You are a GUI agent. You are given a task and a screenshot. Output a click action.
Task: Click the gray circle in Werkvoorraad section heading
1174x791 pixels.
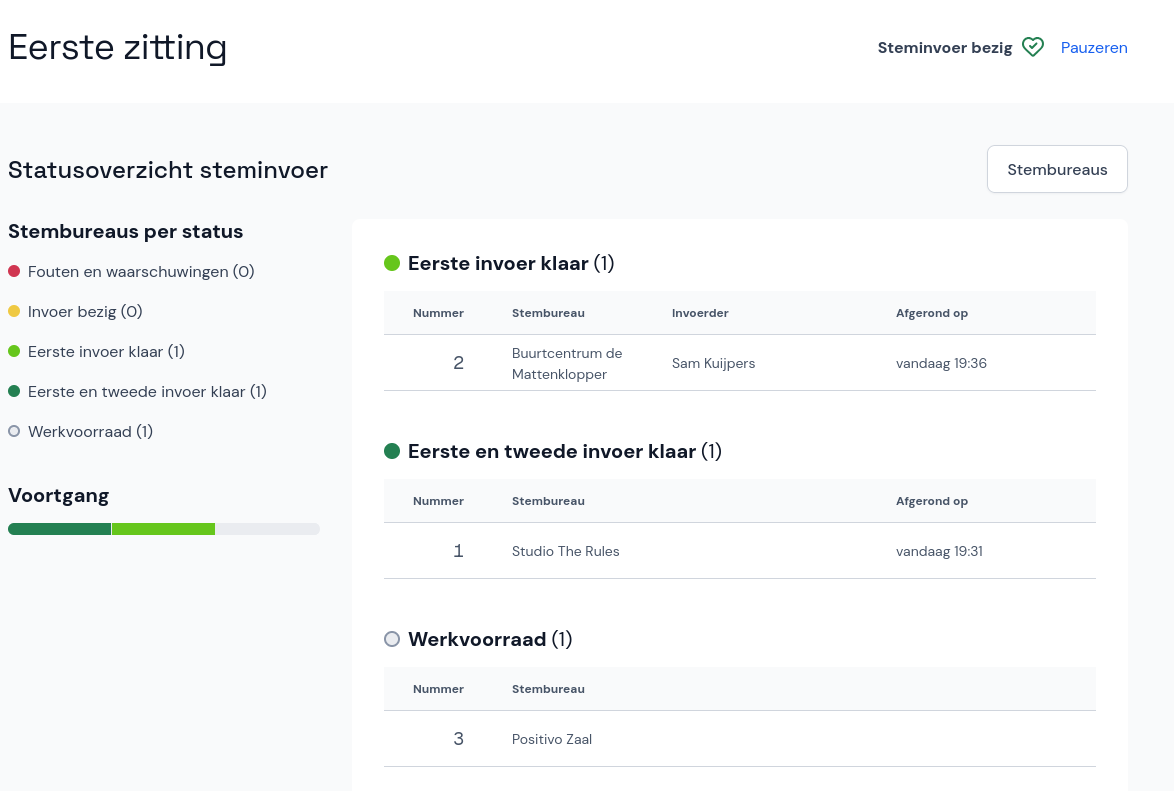(392, 639)
